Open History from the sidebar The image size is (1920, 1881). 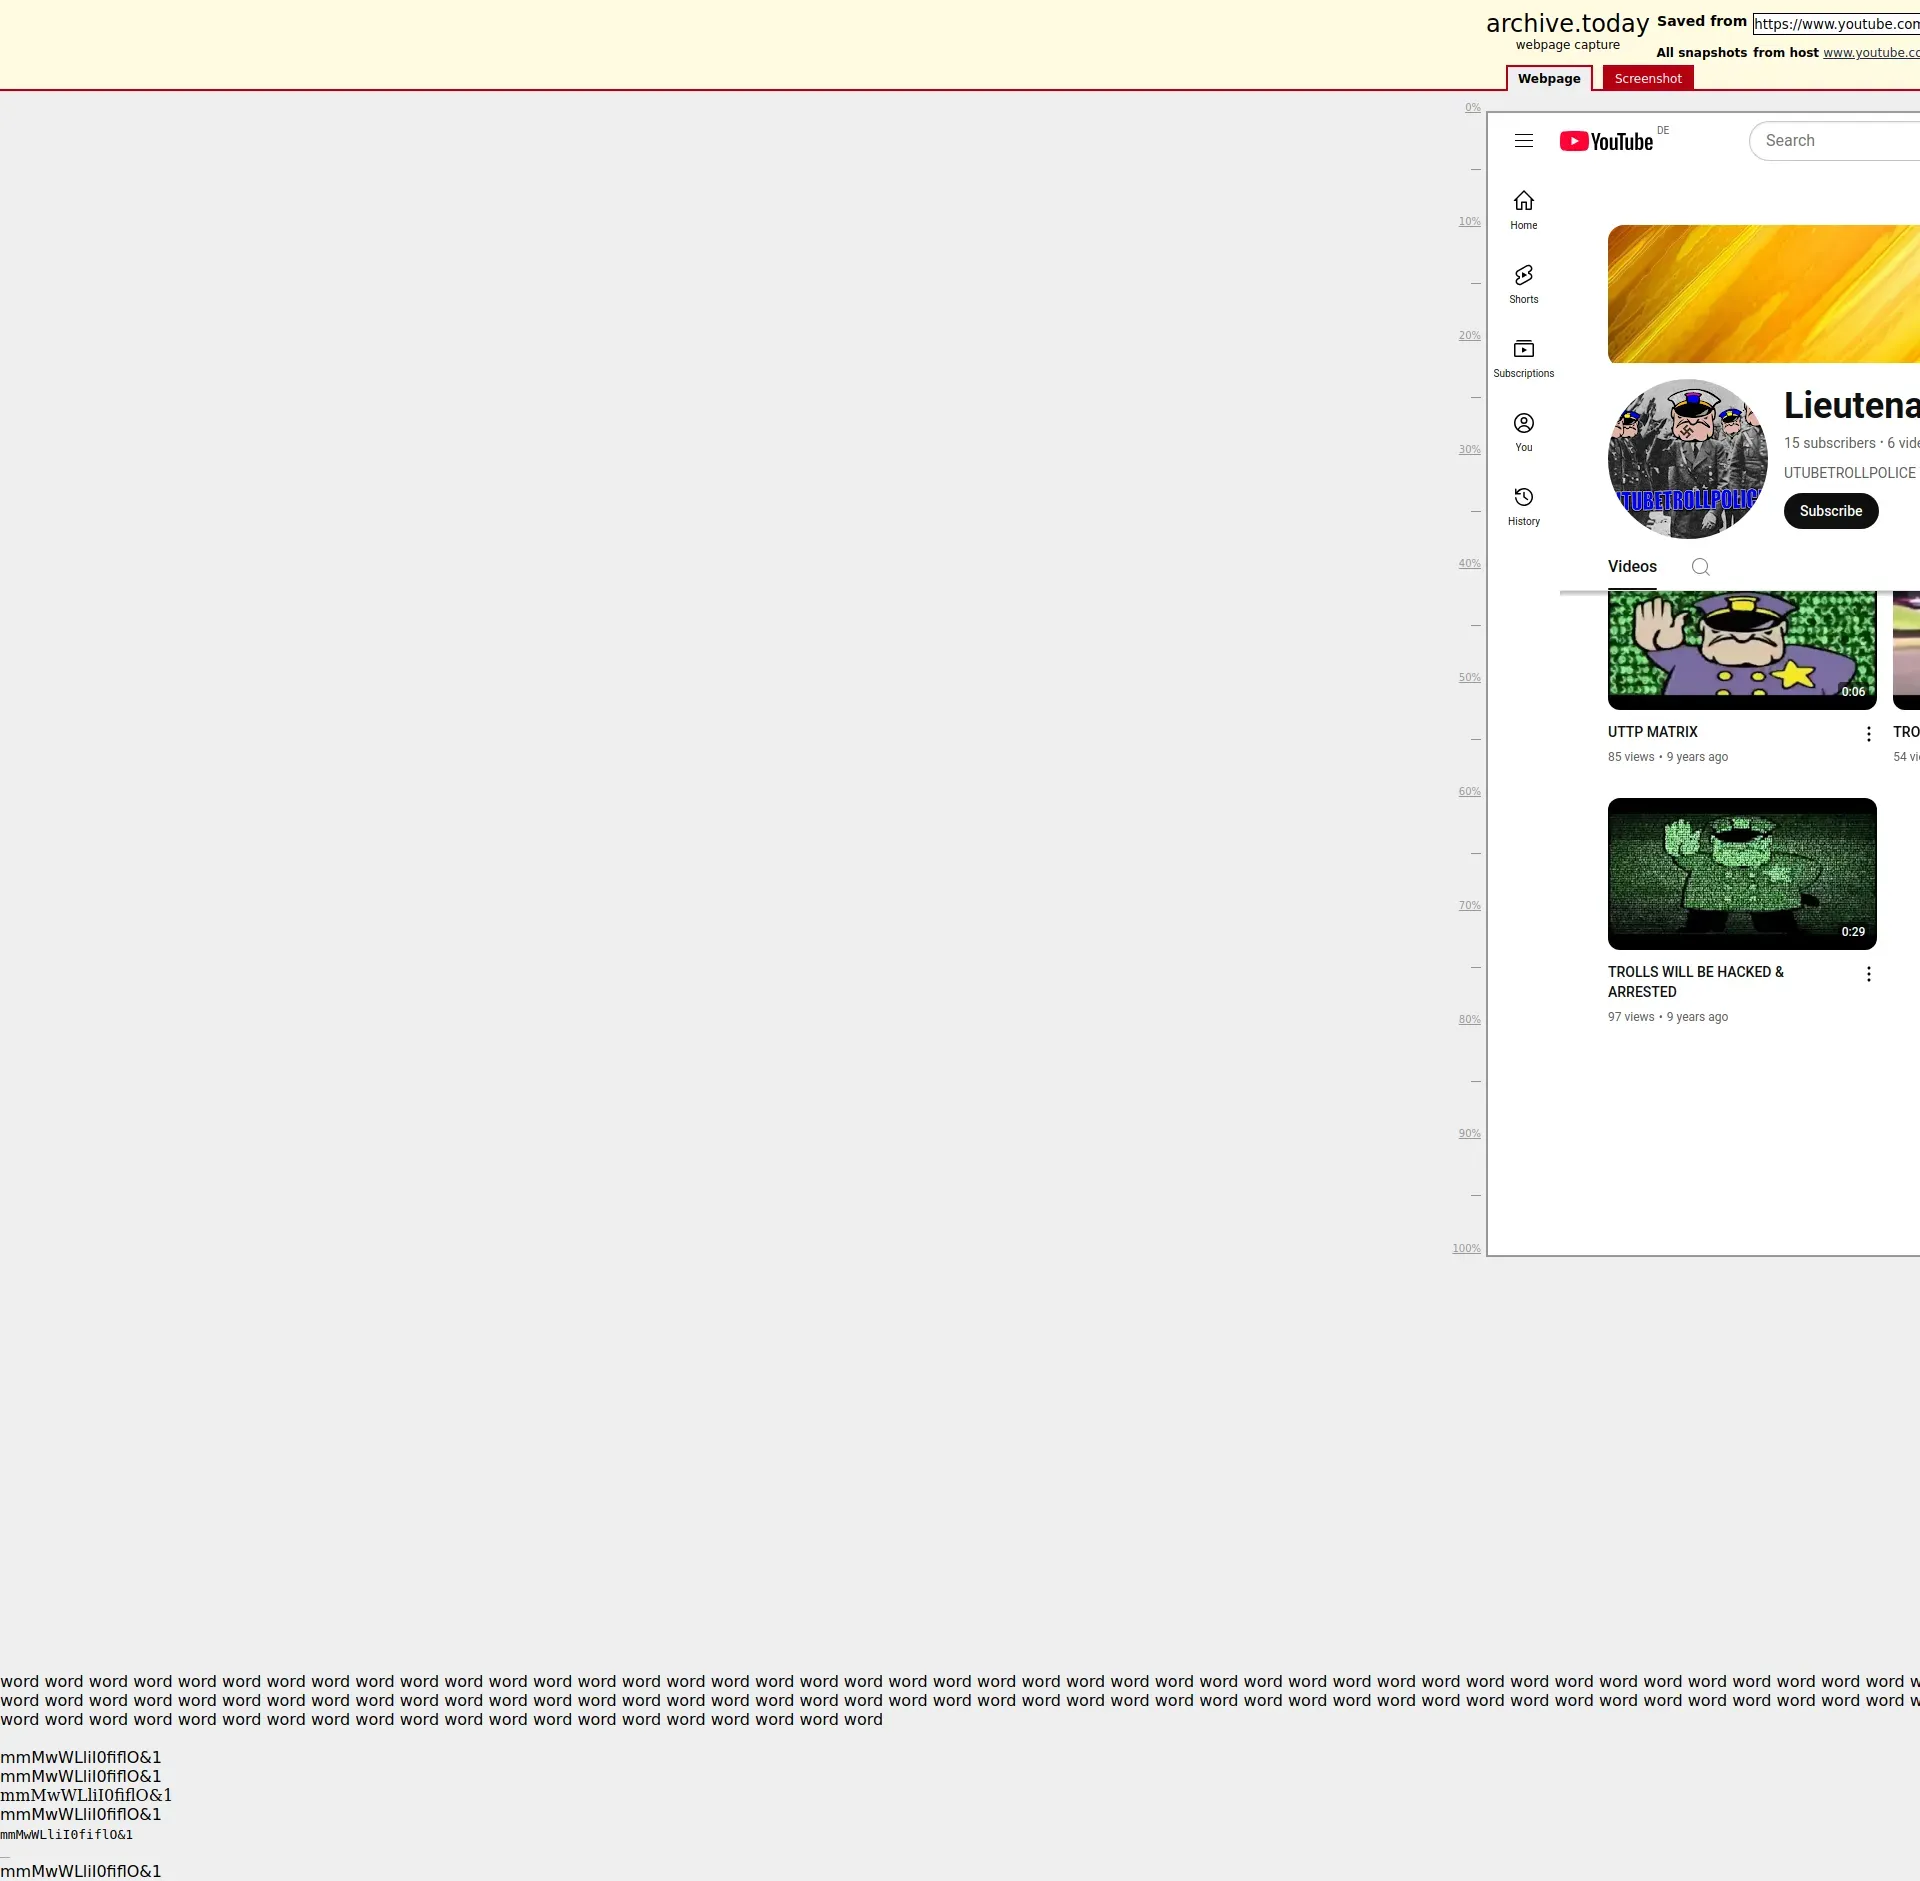1523,505
